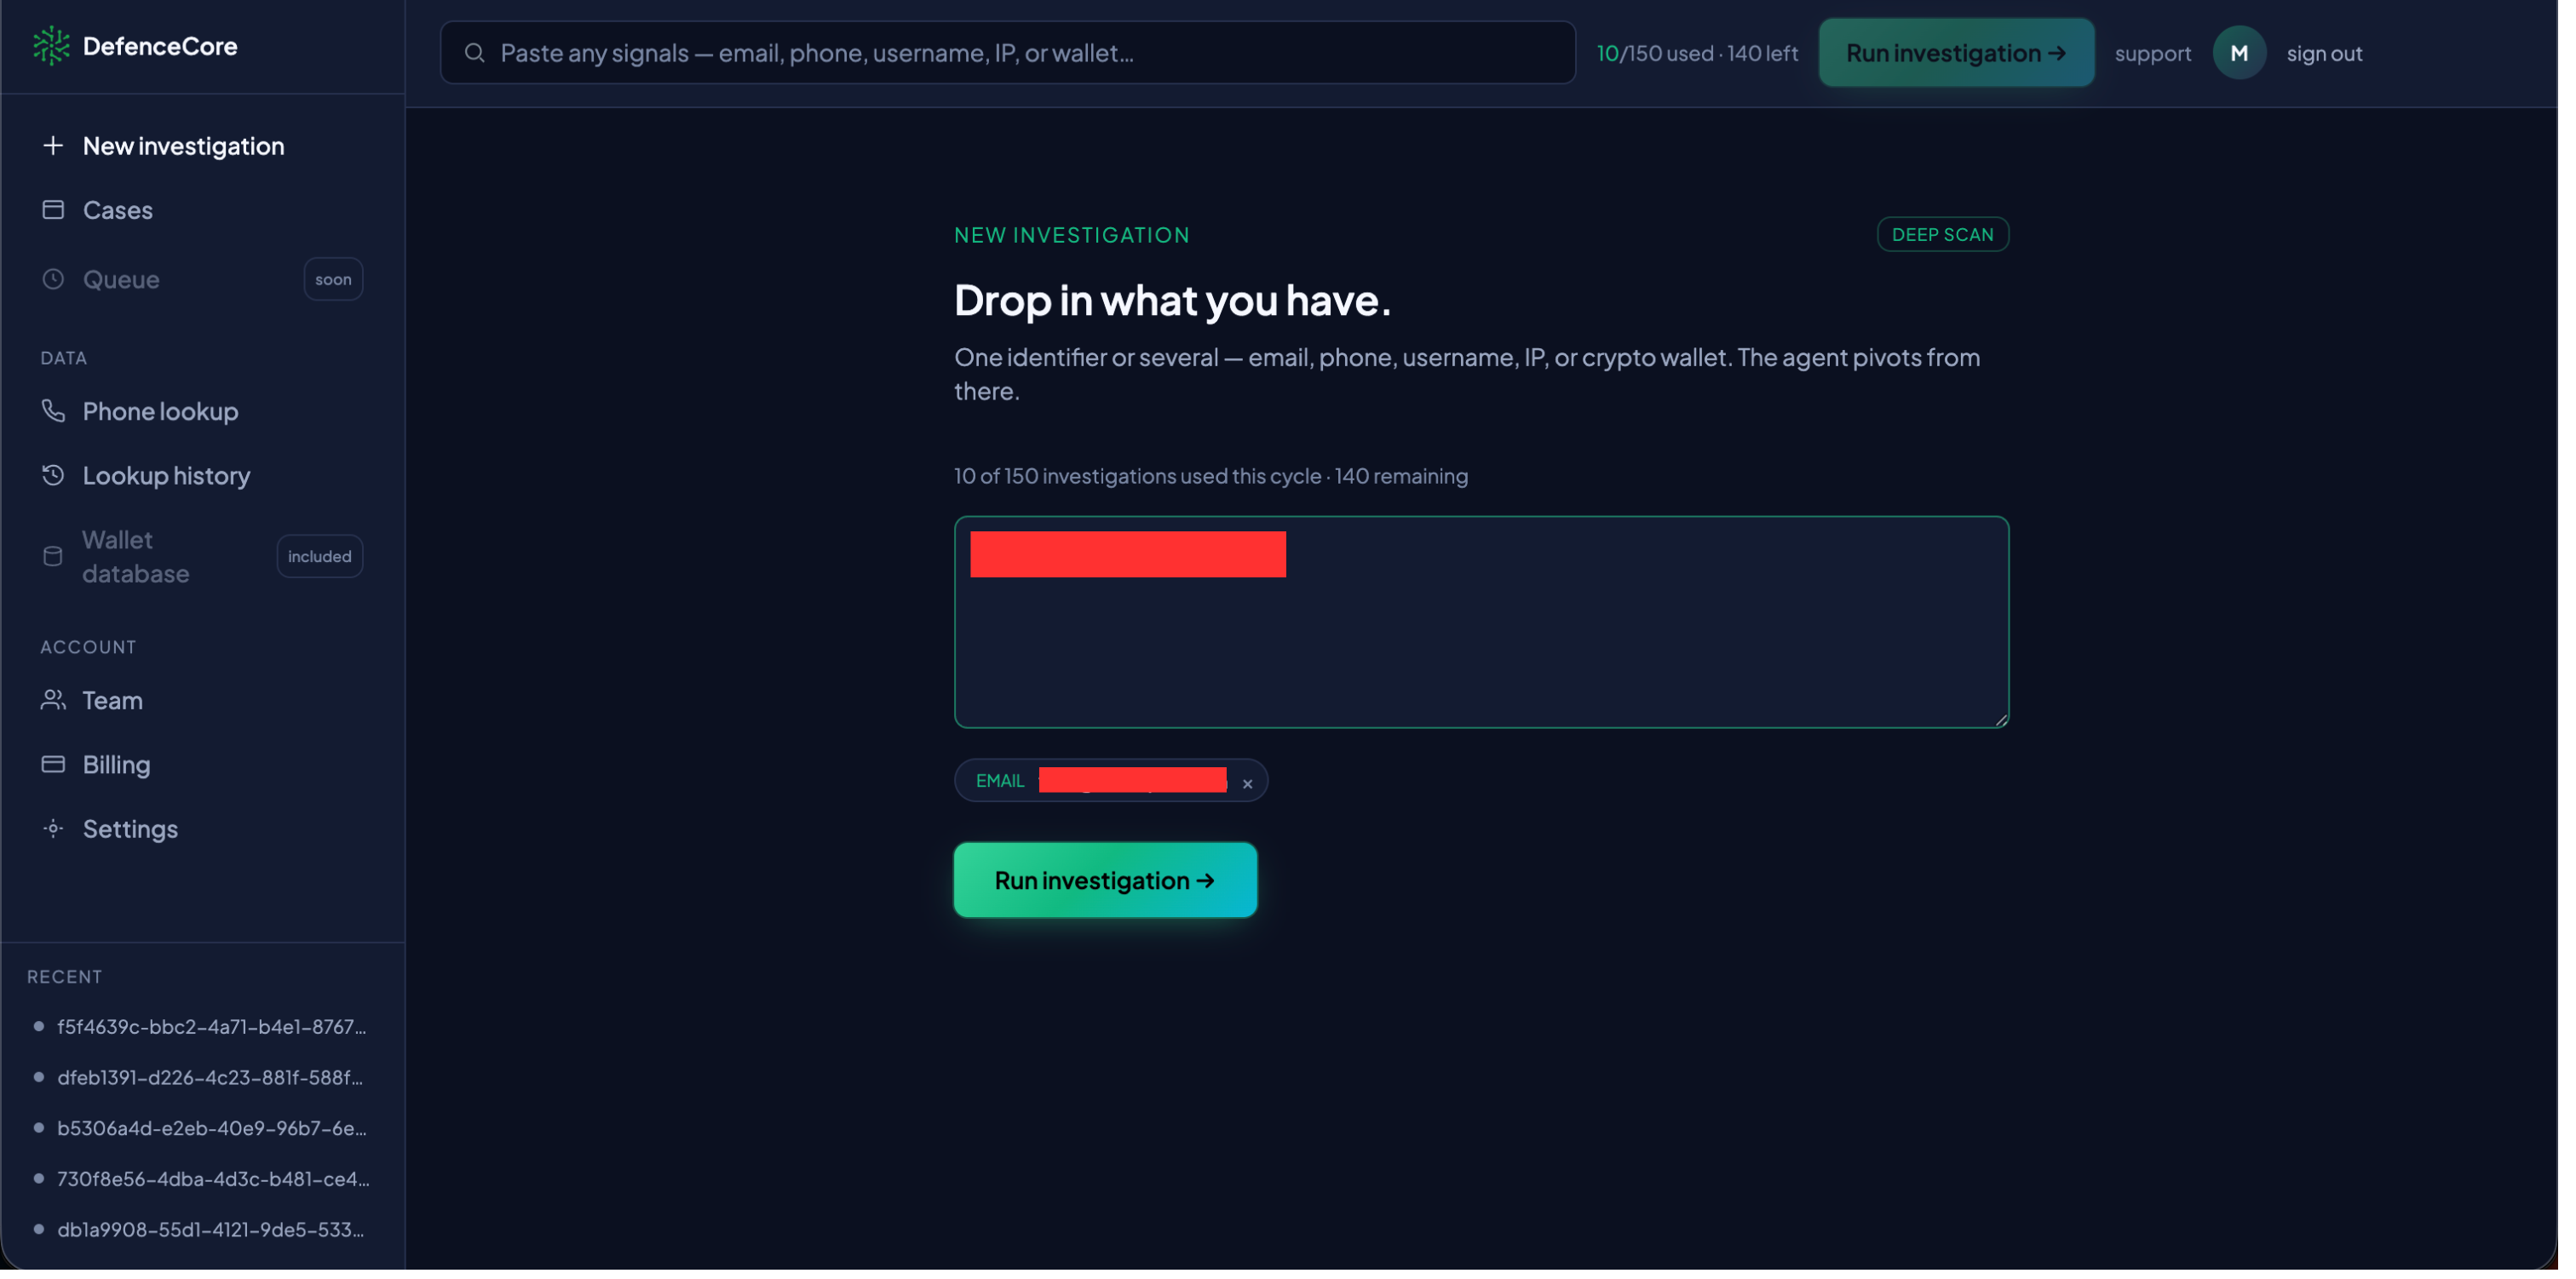
Task: Click the Lookup history clock-arrow icon
Action: (x=53, y=477)
